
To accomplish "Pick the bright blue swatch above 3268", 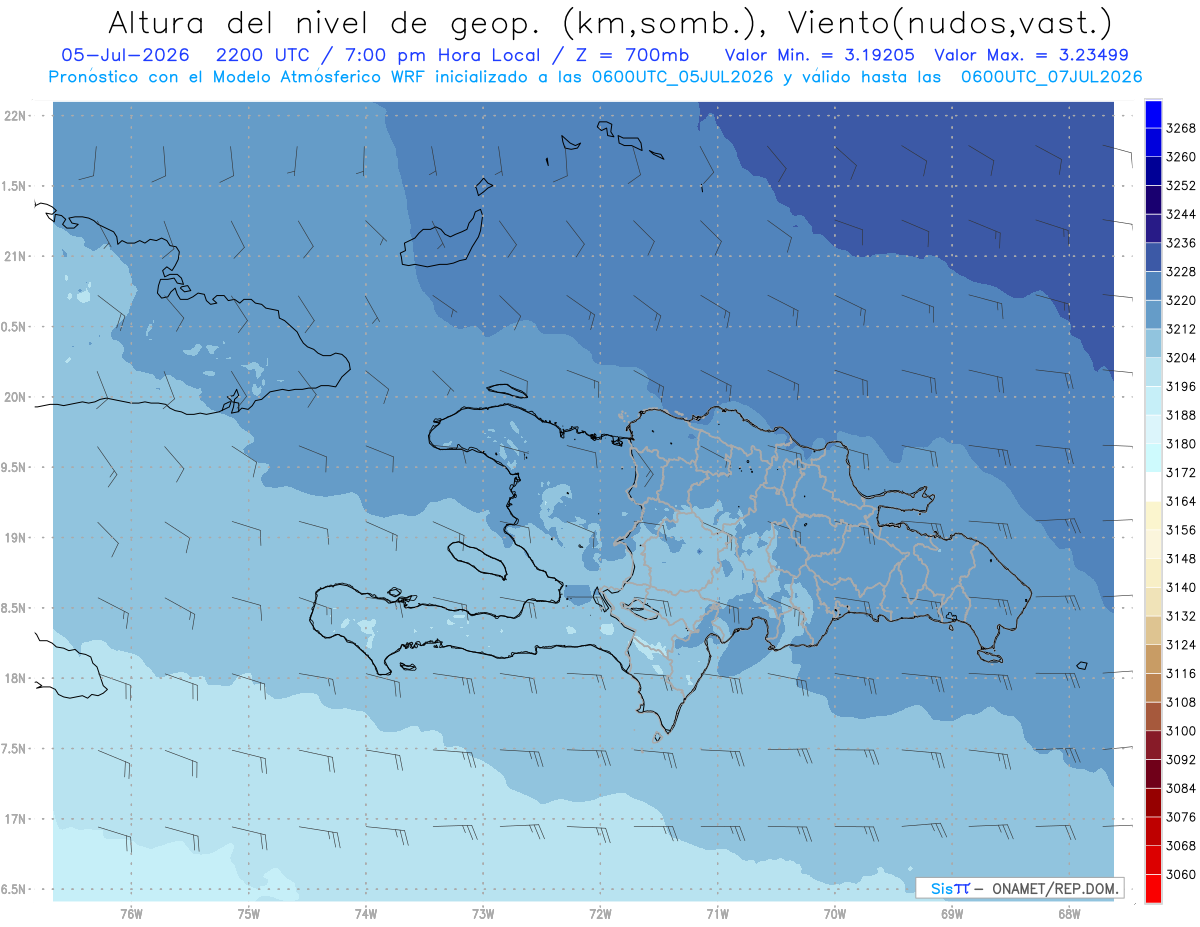I will coord(1153,114).
